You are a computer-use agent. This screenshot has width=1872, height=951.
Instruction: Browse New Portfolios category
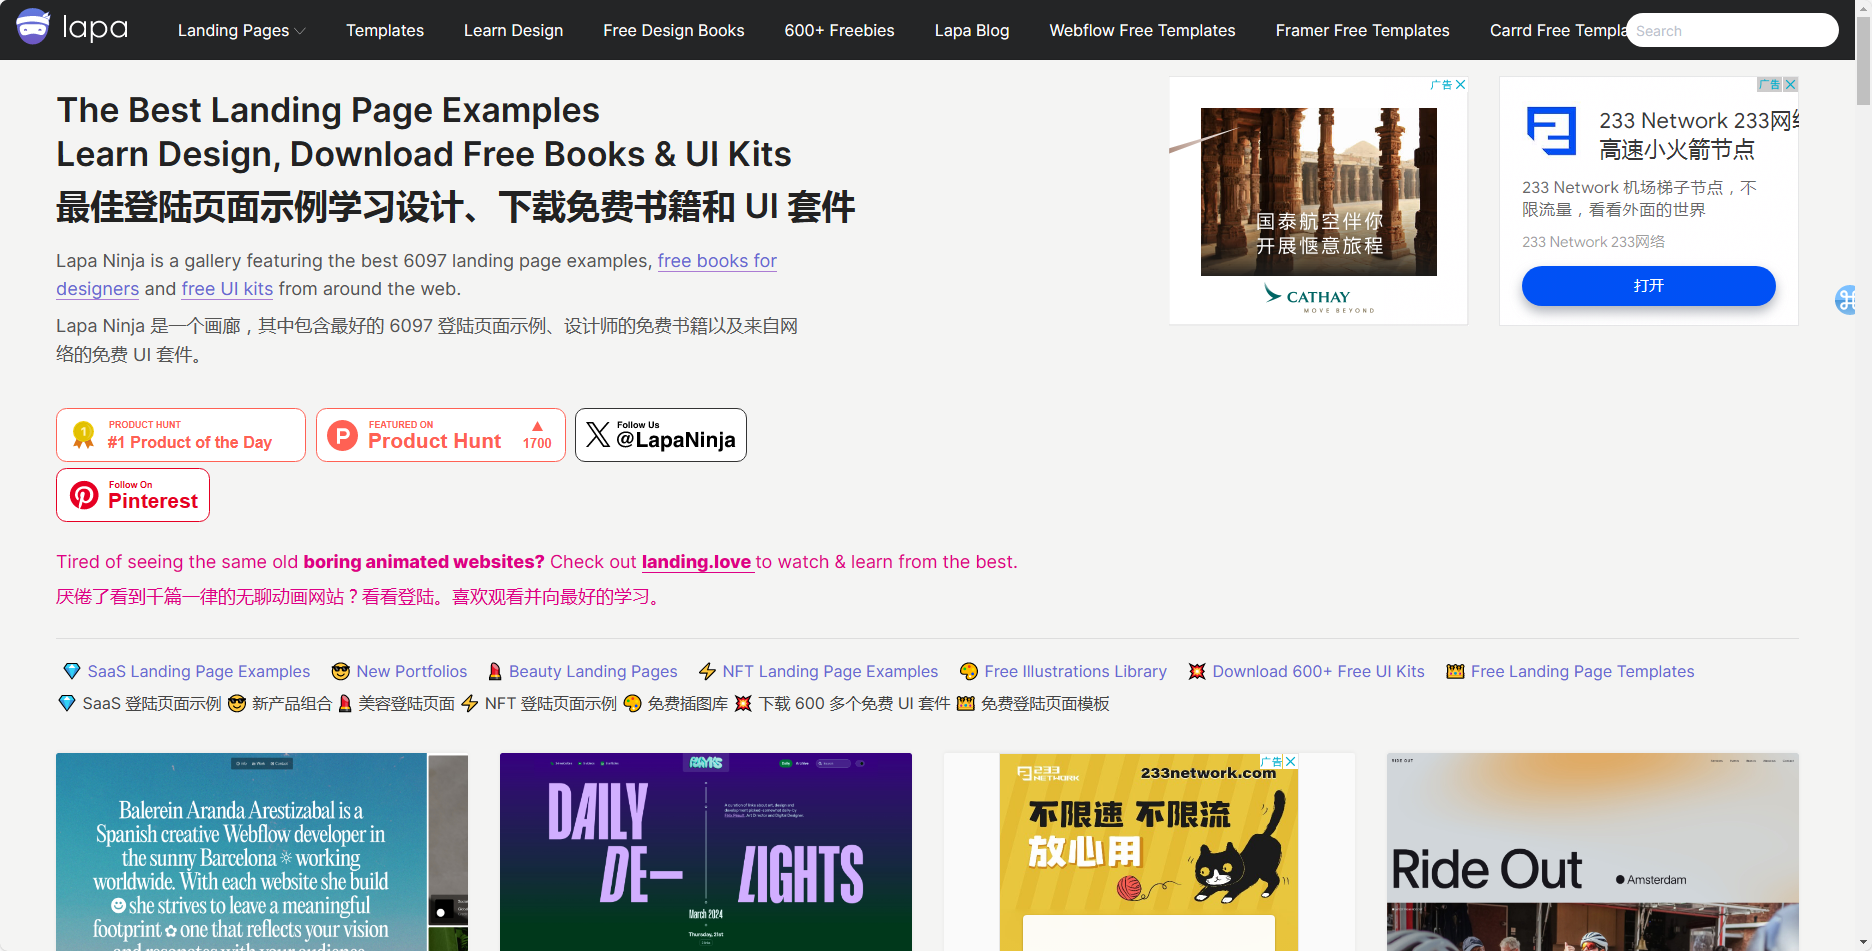(412, 672)
